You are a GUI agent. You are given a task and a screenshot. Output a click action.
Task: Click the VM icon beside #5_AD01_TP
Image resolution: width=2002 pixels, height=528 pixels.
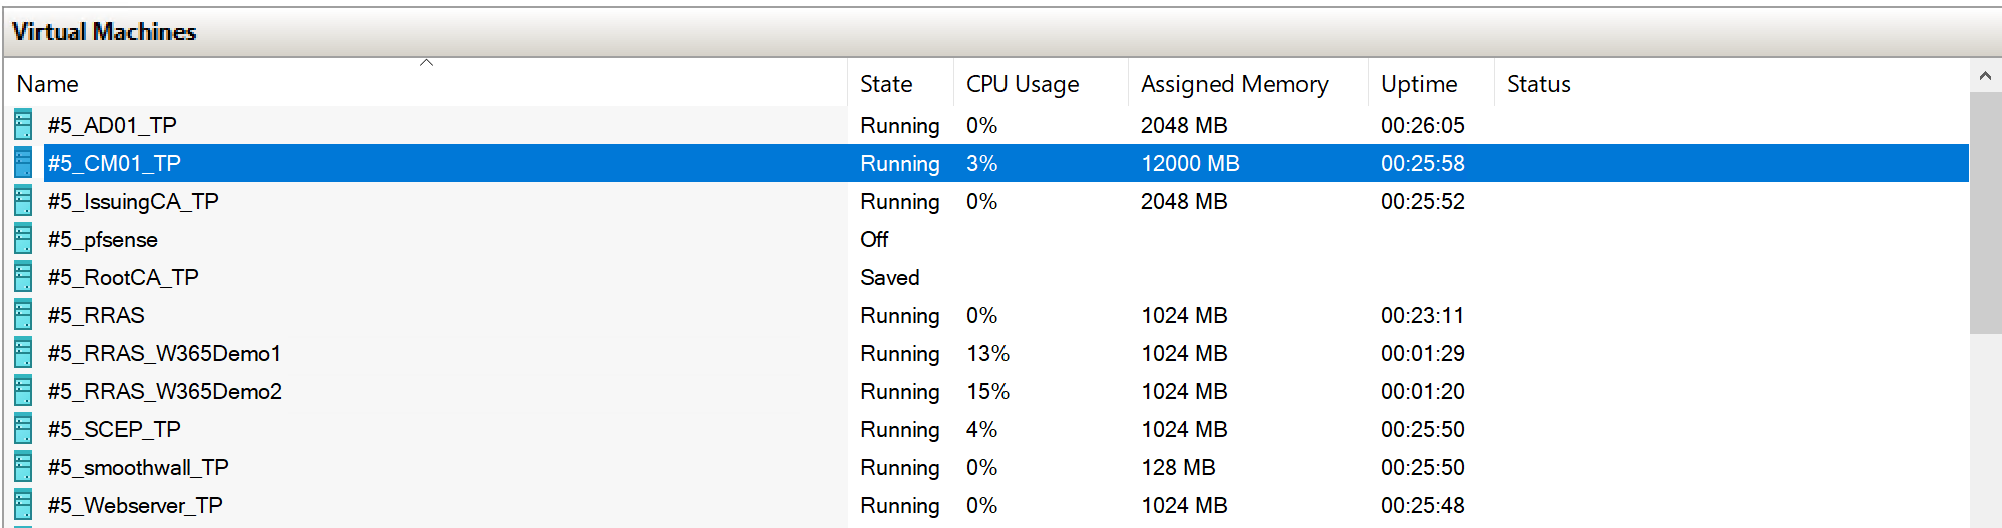click(23, 125)
